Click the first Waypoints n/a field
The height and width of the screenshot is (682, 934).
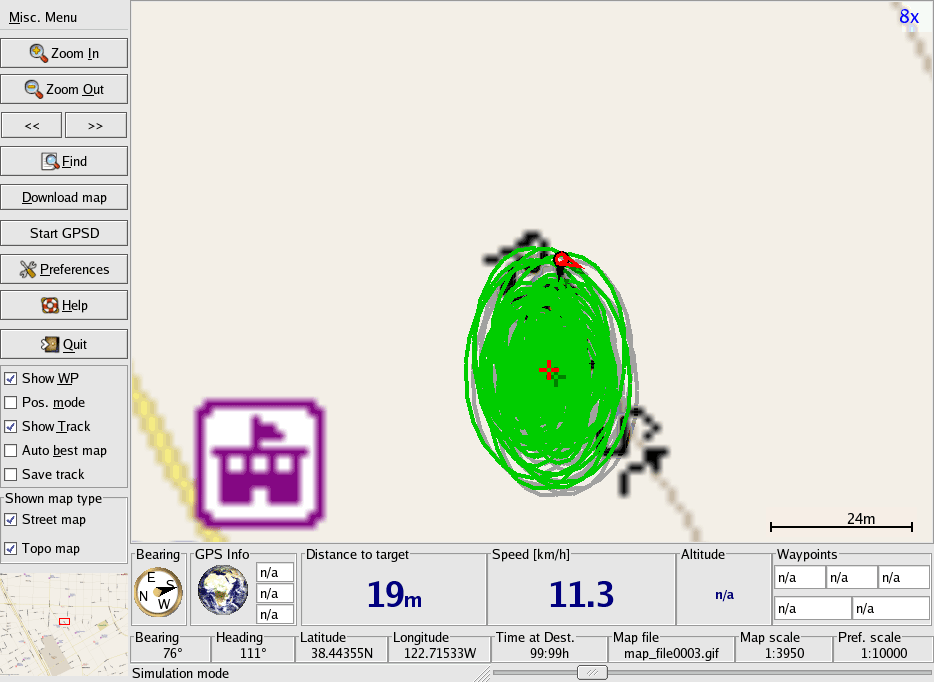point(800,578)
